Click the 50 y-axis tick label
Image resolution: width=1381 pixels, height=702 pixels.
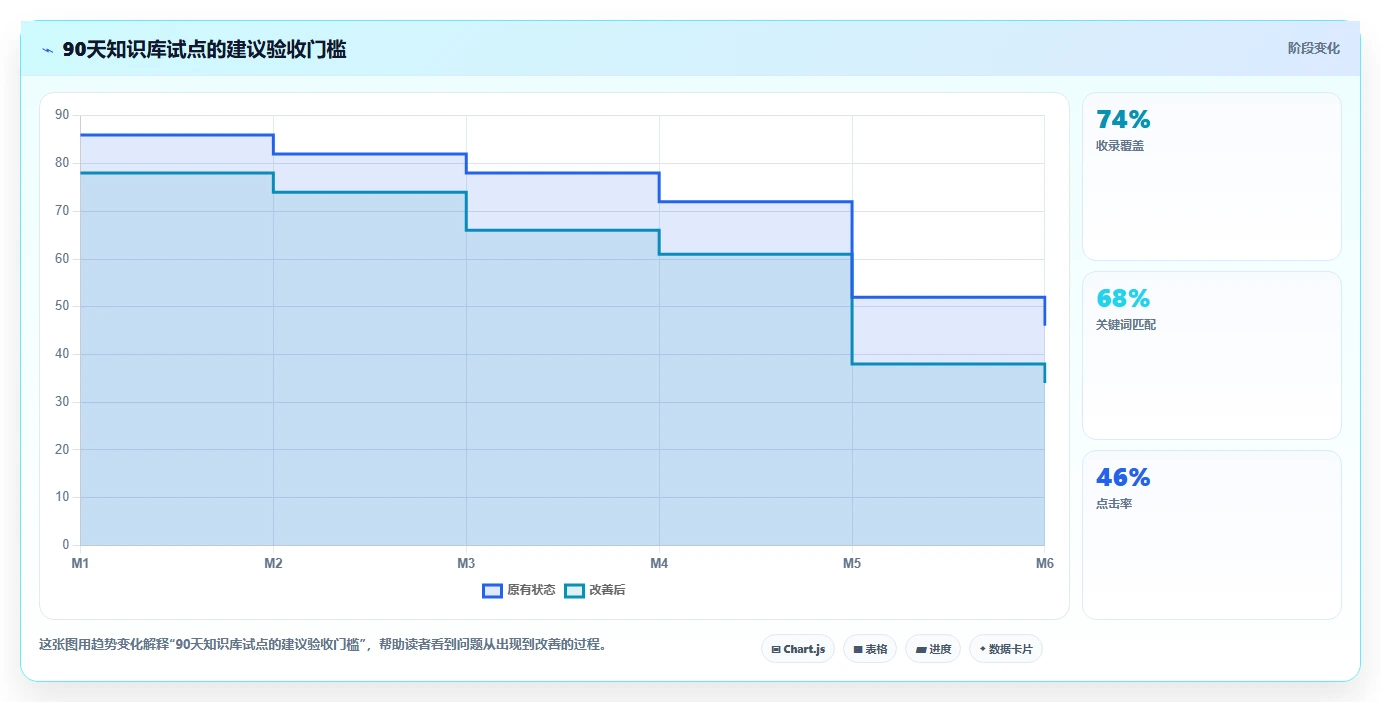62,306
